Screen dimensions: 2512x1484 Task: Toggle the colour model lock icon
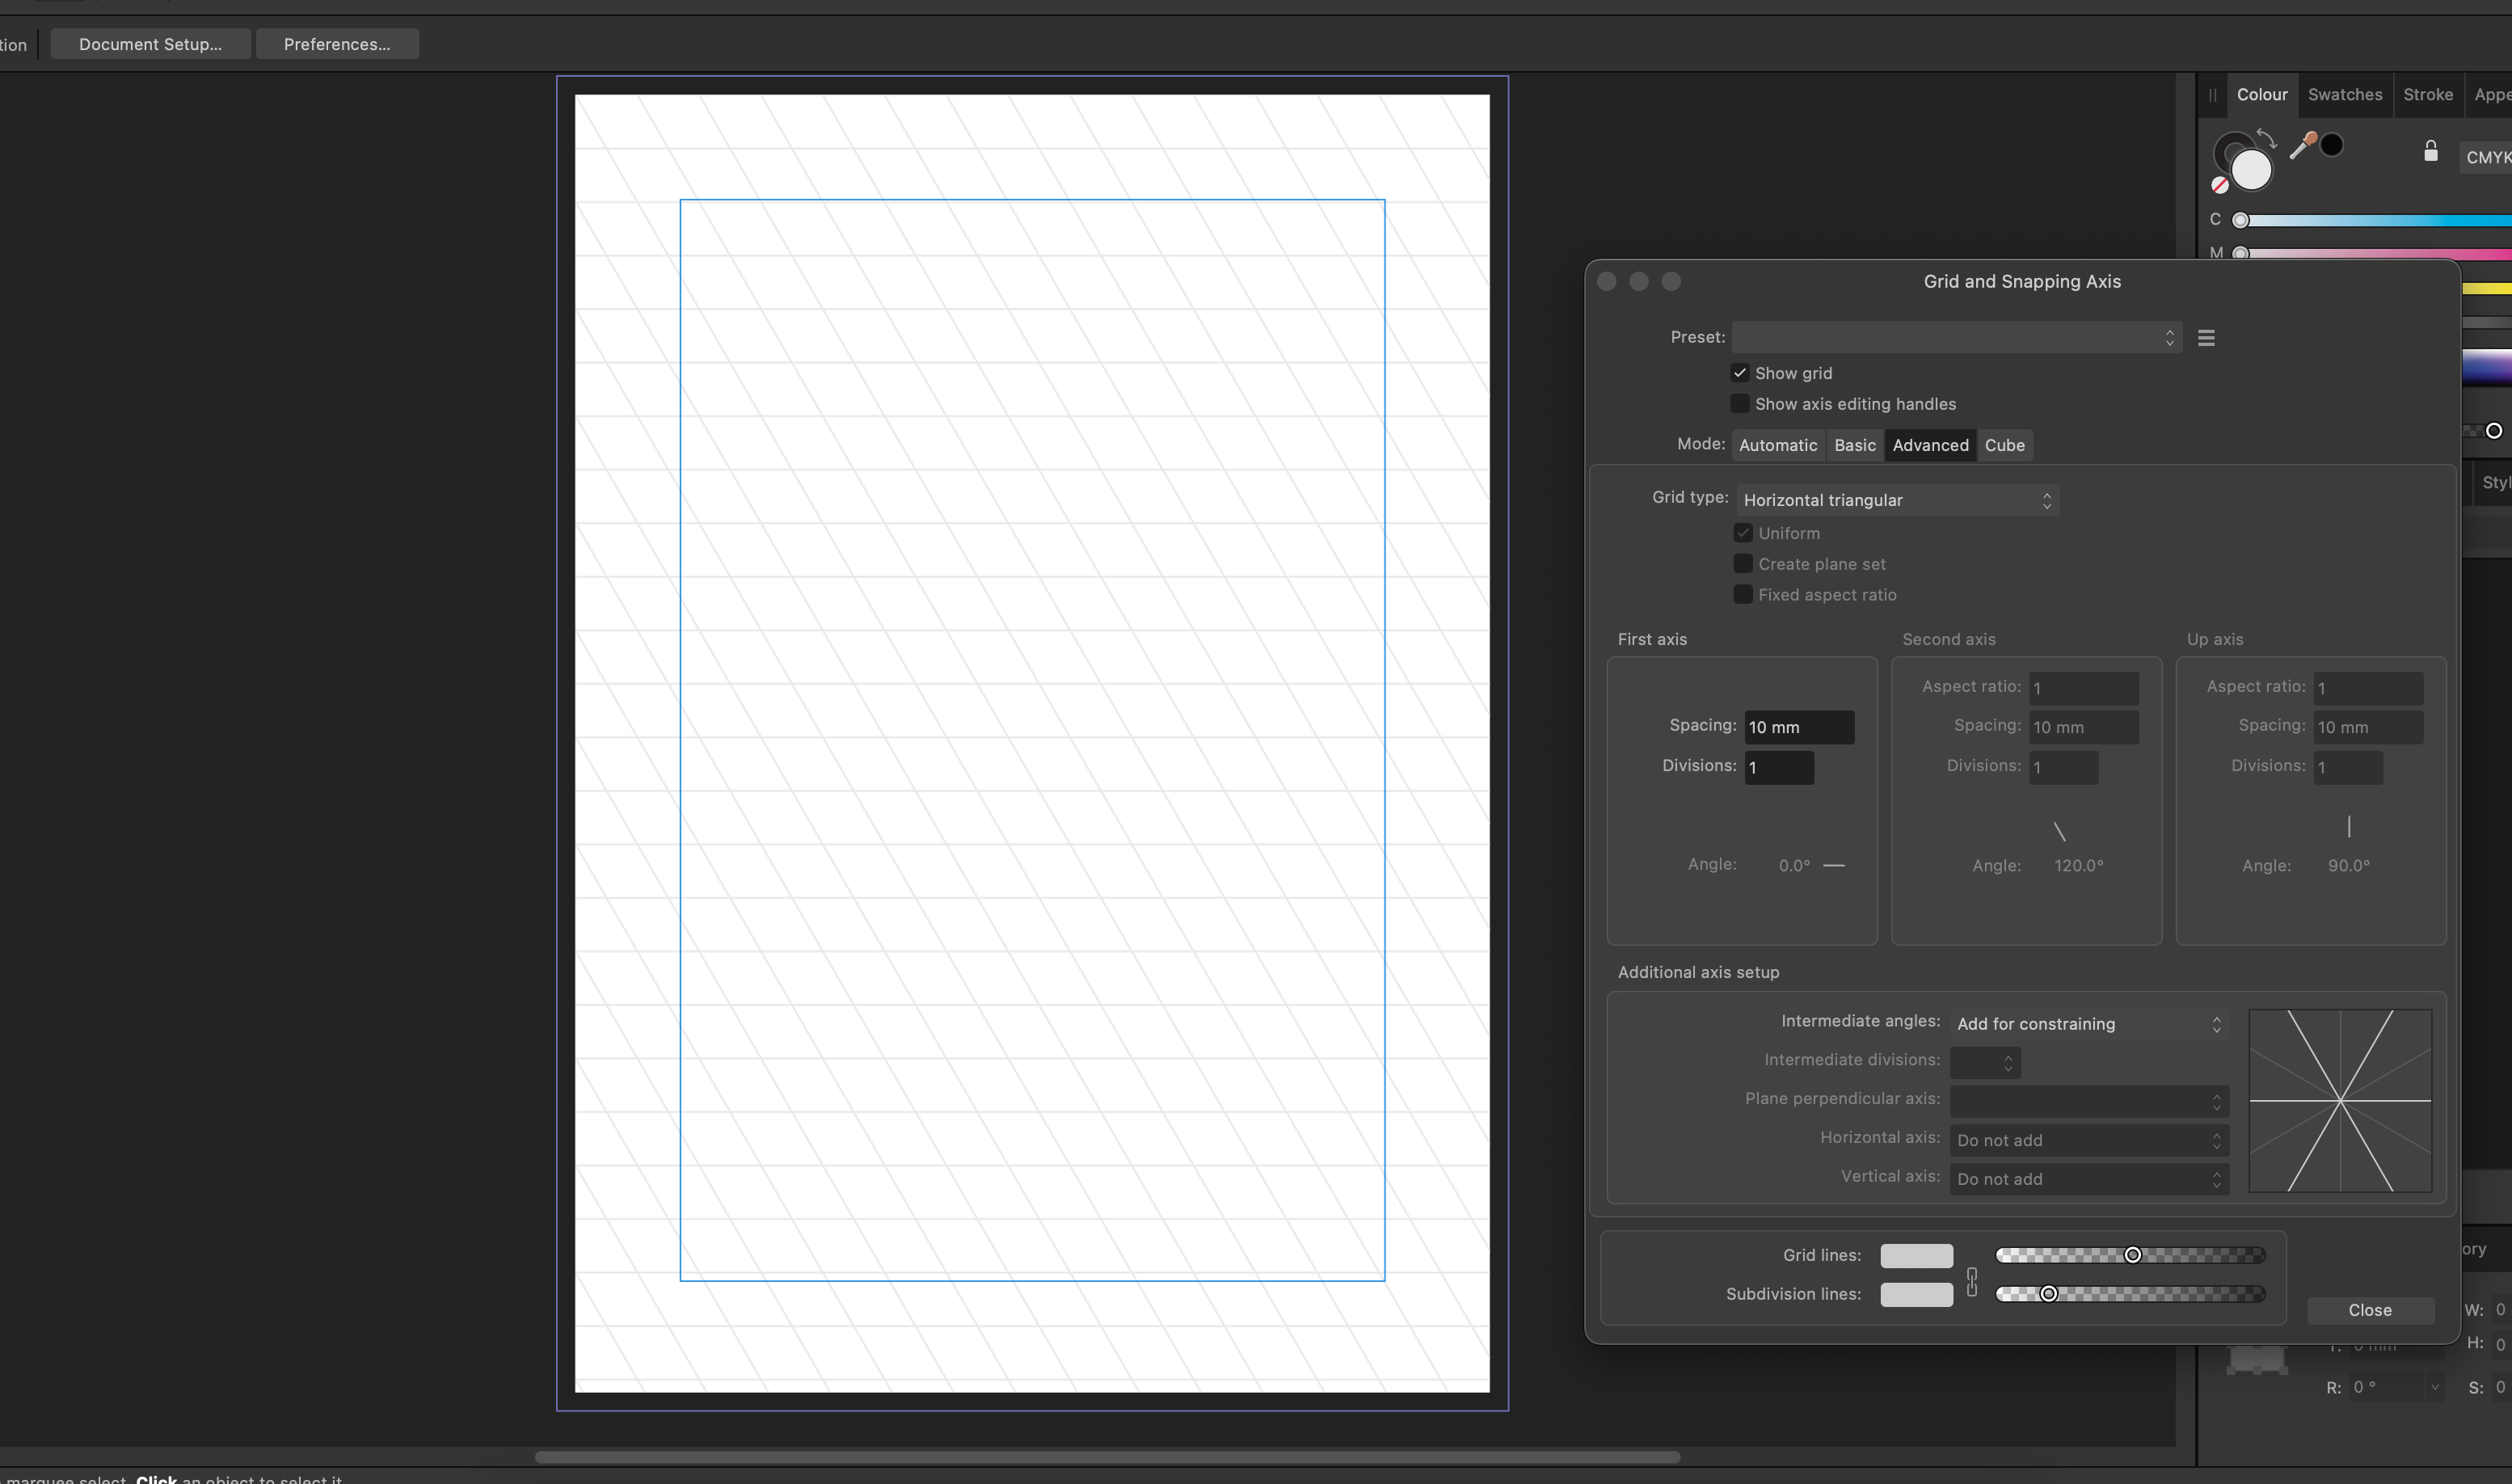[x=2431, y=151]
